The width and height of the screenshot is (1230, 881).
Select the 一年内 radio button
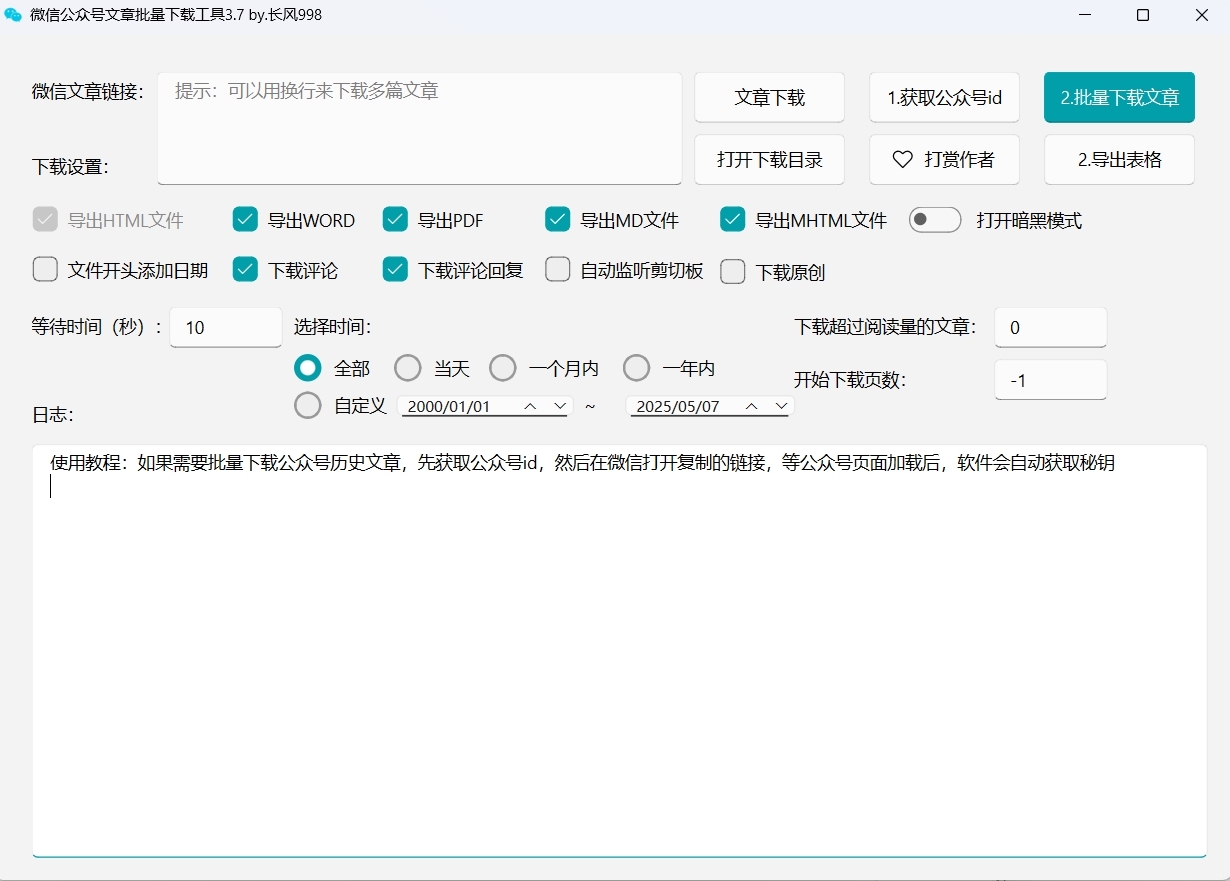tap(637, 368)
